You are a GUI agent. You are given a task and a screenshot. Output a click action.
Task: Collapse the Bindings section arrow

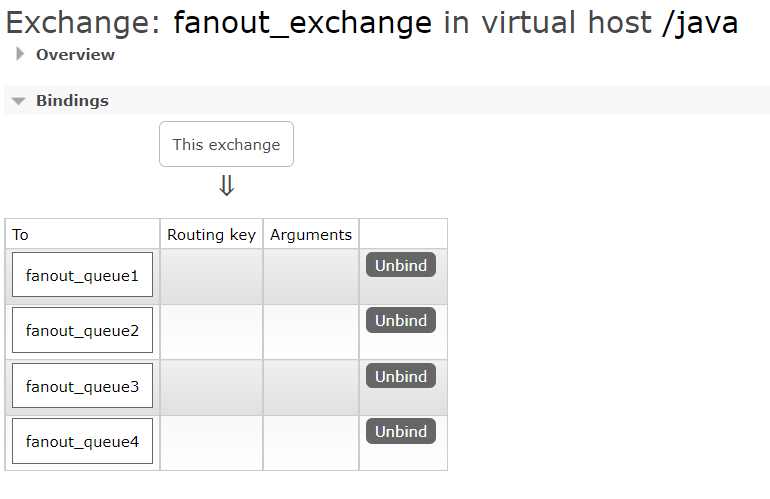click(19, 101)
